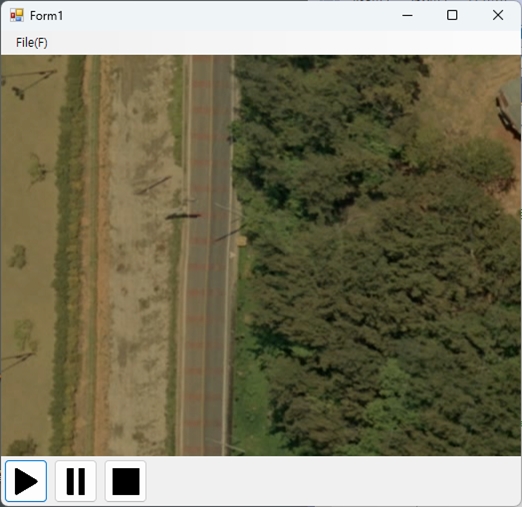Click the dark shadow lying across the road
Viewport: 522px width, 507px height.
click(x=183, y=217)
